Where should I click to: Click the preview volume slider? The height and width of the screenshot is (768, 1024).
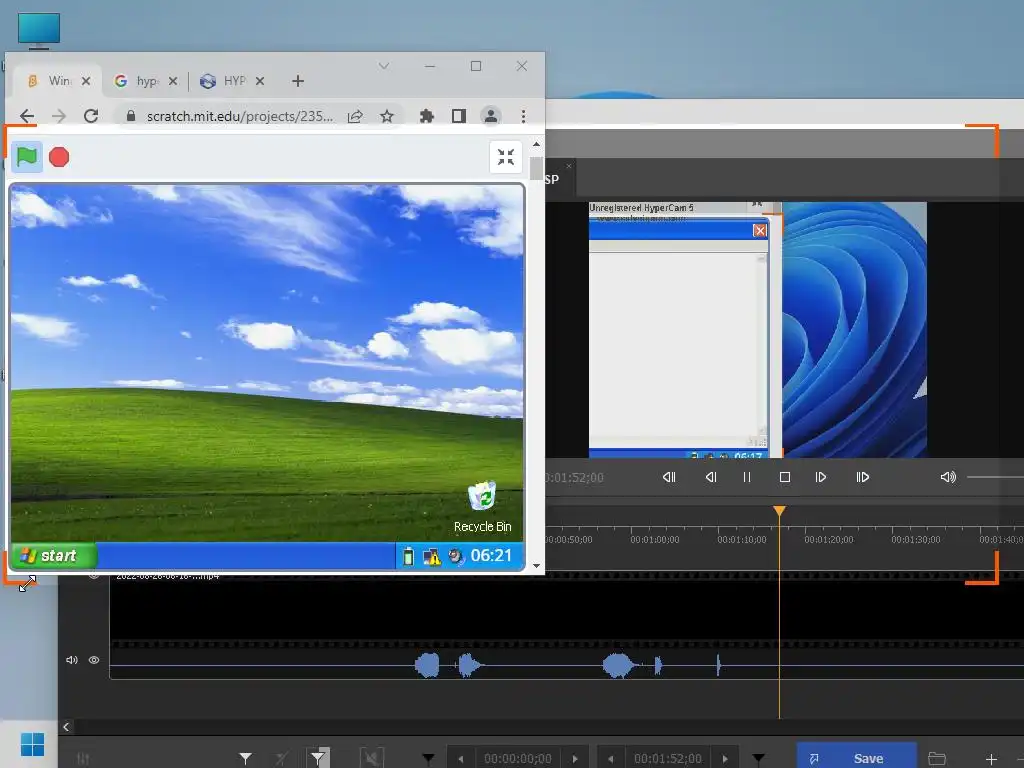[x=995, y=477]
